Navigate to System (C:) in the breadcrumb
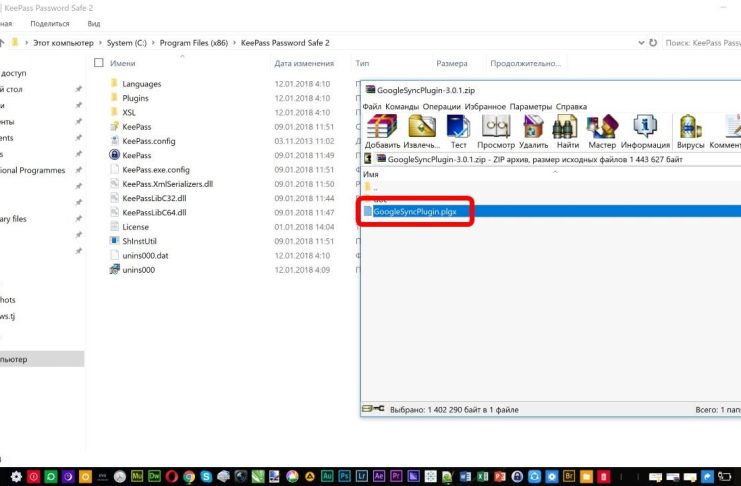This screenshot has height=486, width=741. pos(127,43)
